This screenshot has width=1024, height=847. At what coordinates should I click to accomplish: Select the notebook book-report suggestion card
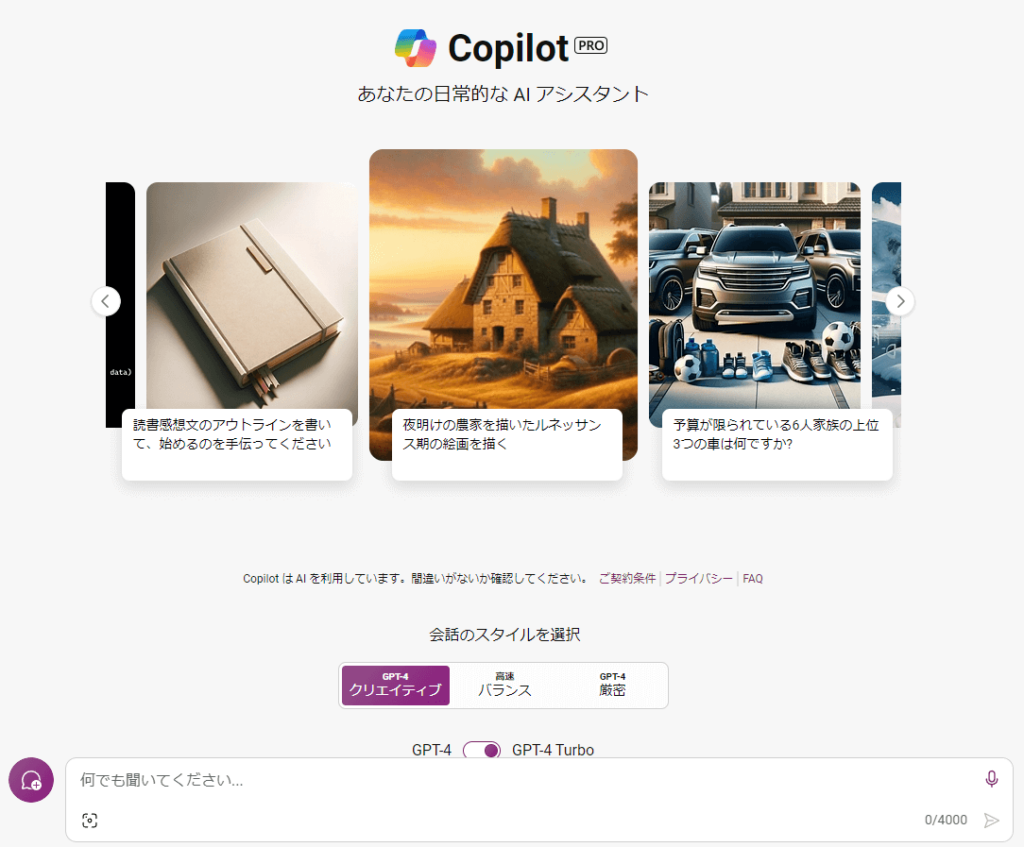point(240,331)
